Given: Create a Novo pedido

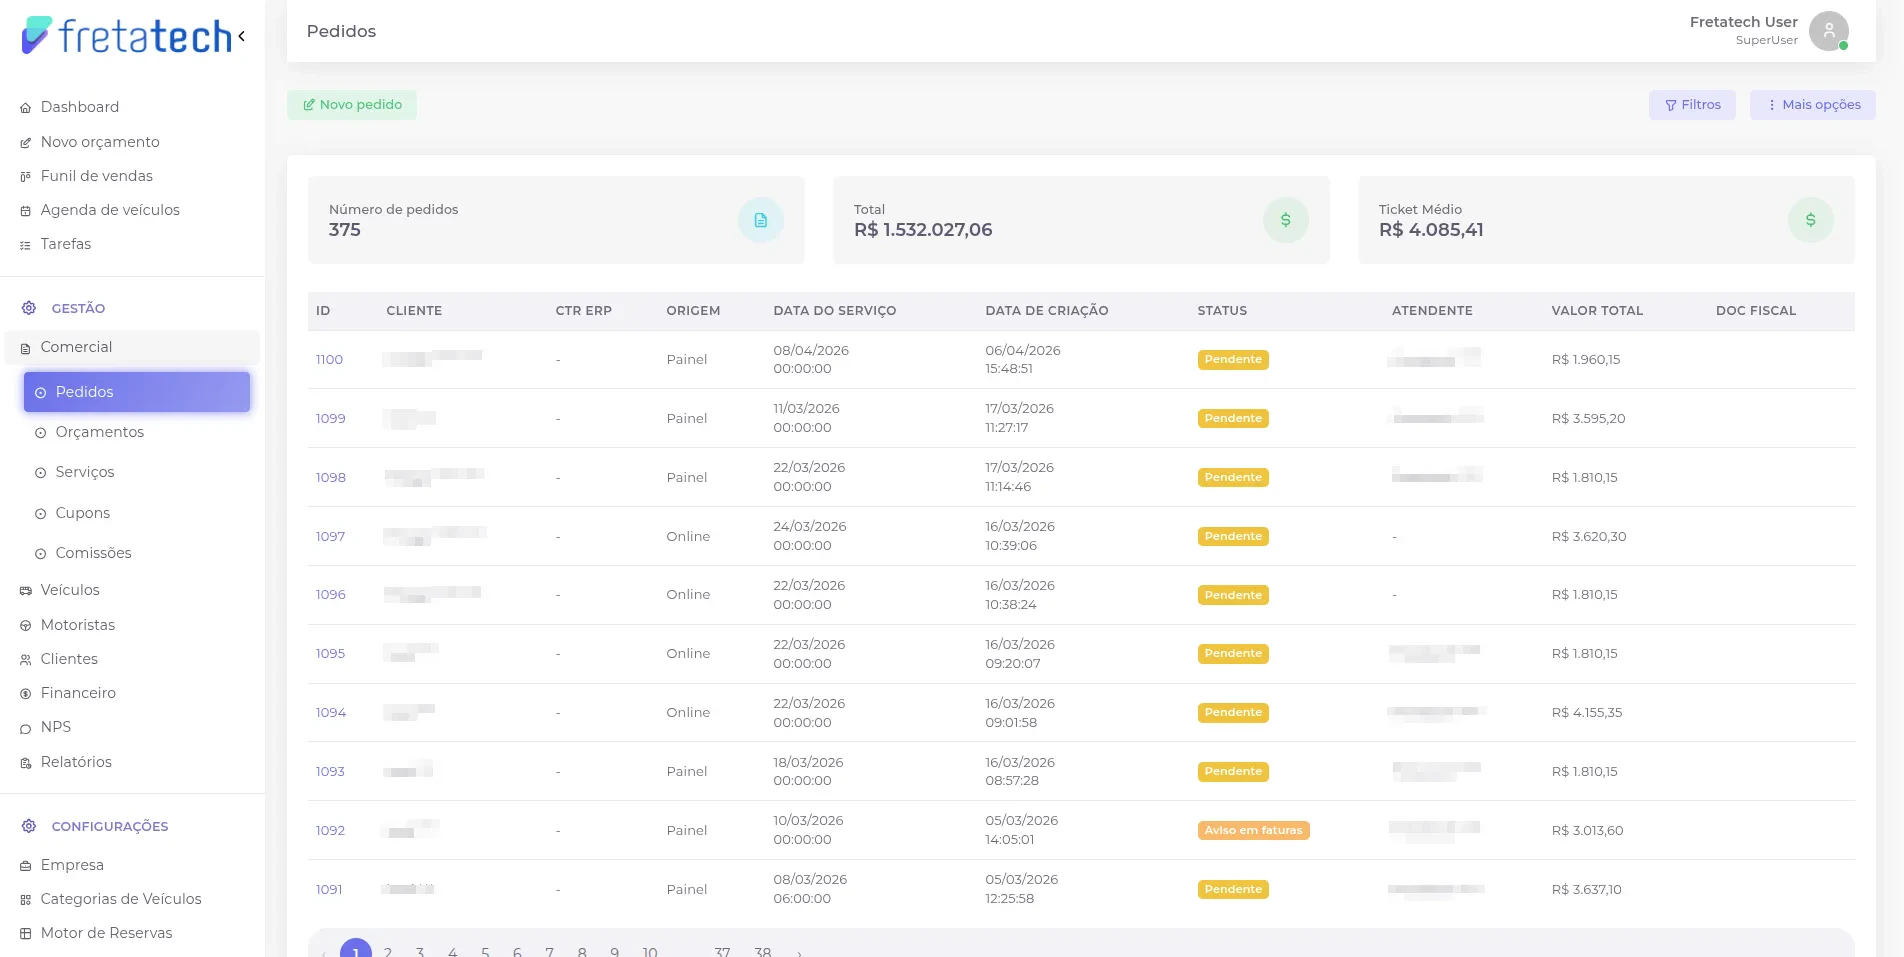Looking at the screenshot, I should point(352,105).
